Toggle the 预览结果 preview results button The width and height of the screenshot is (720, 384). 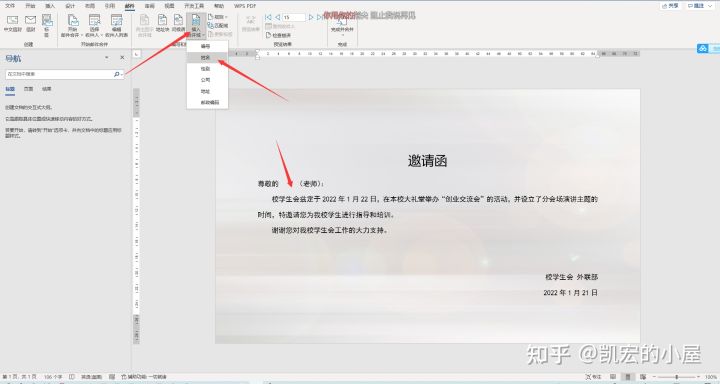251,24
